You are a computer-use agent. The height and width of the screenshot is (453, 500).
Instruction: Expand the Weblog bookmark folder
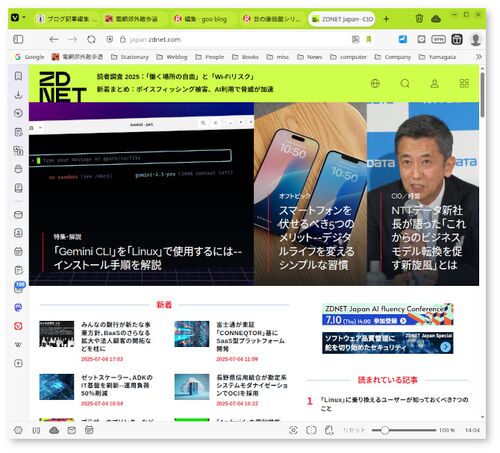(x=172, y=57)
